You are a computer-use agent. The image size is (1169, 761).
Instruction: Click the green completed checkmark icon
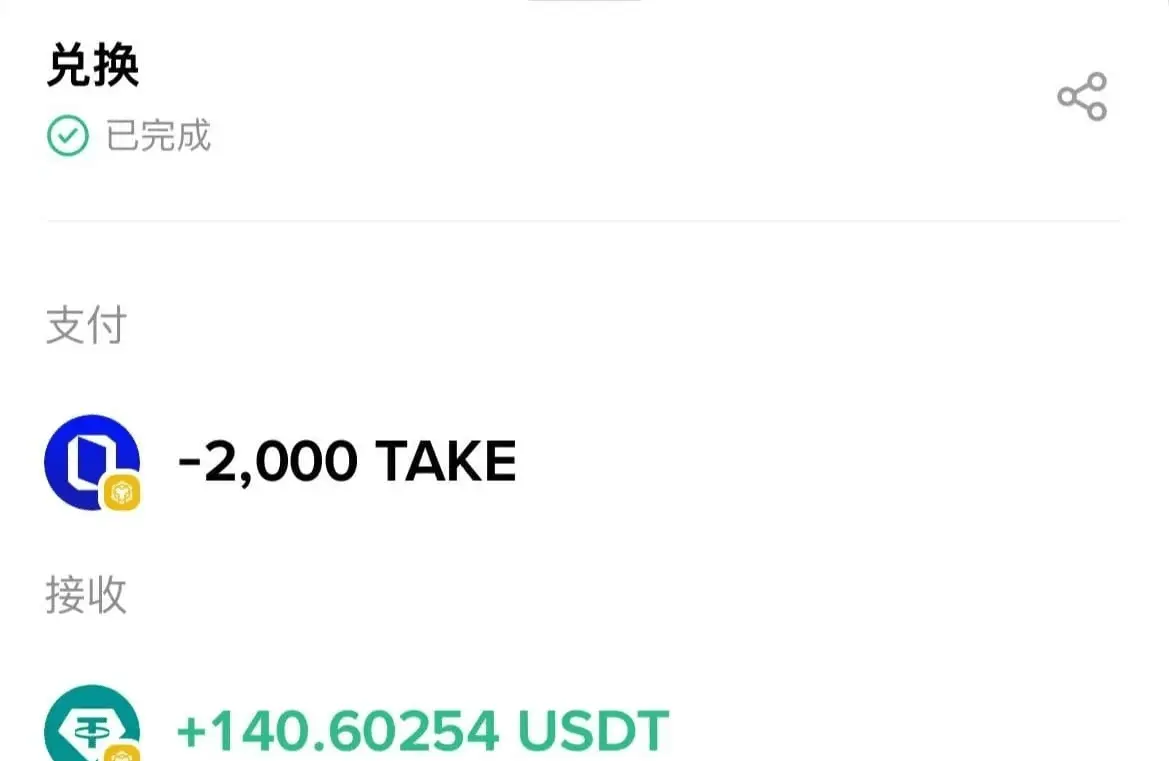tap(68, 136)
